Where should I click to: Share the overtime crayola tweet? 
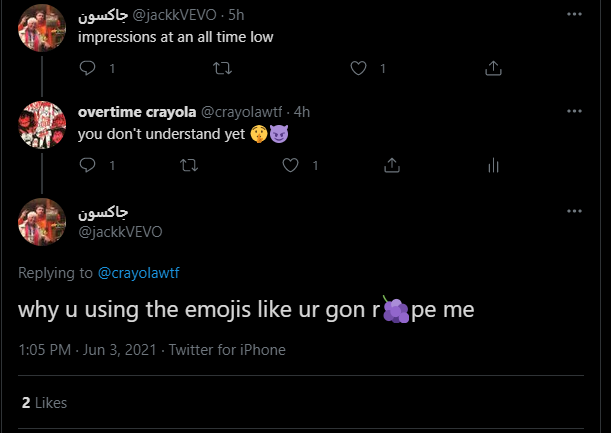(x=392, y=165)
